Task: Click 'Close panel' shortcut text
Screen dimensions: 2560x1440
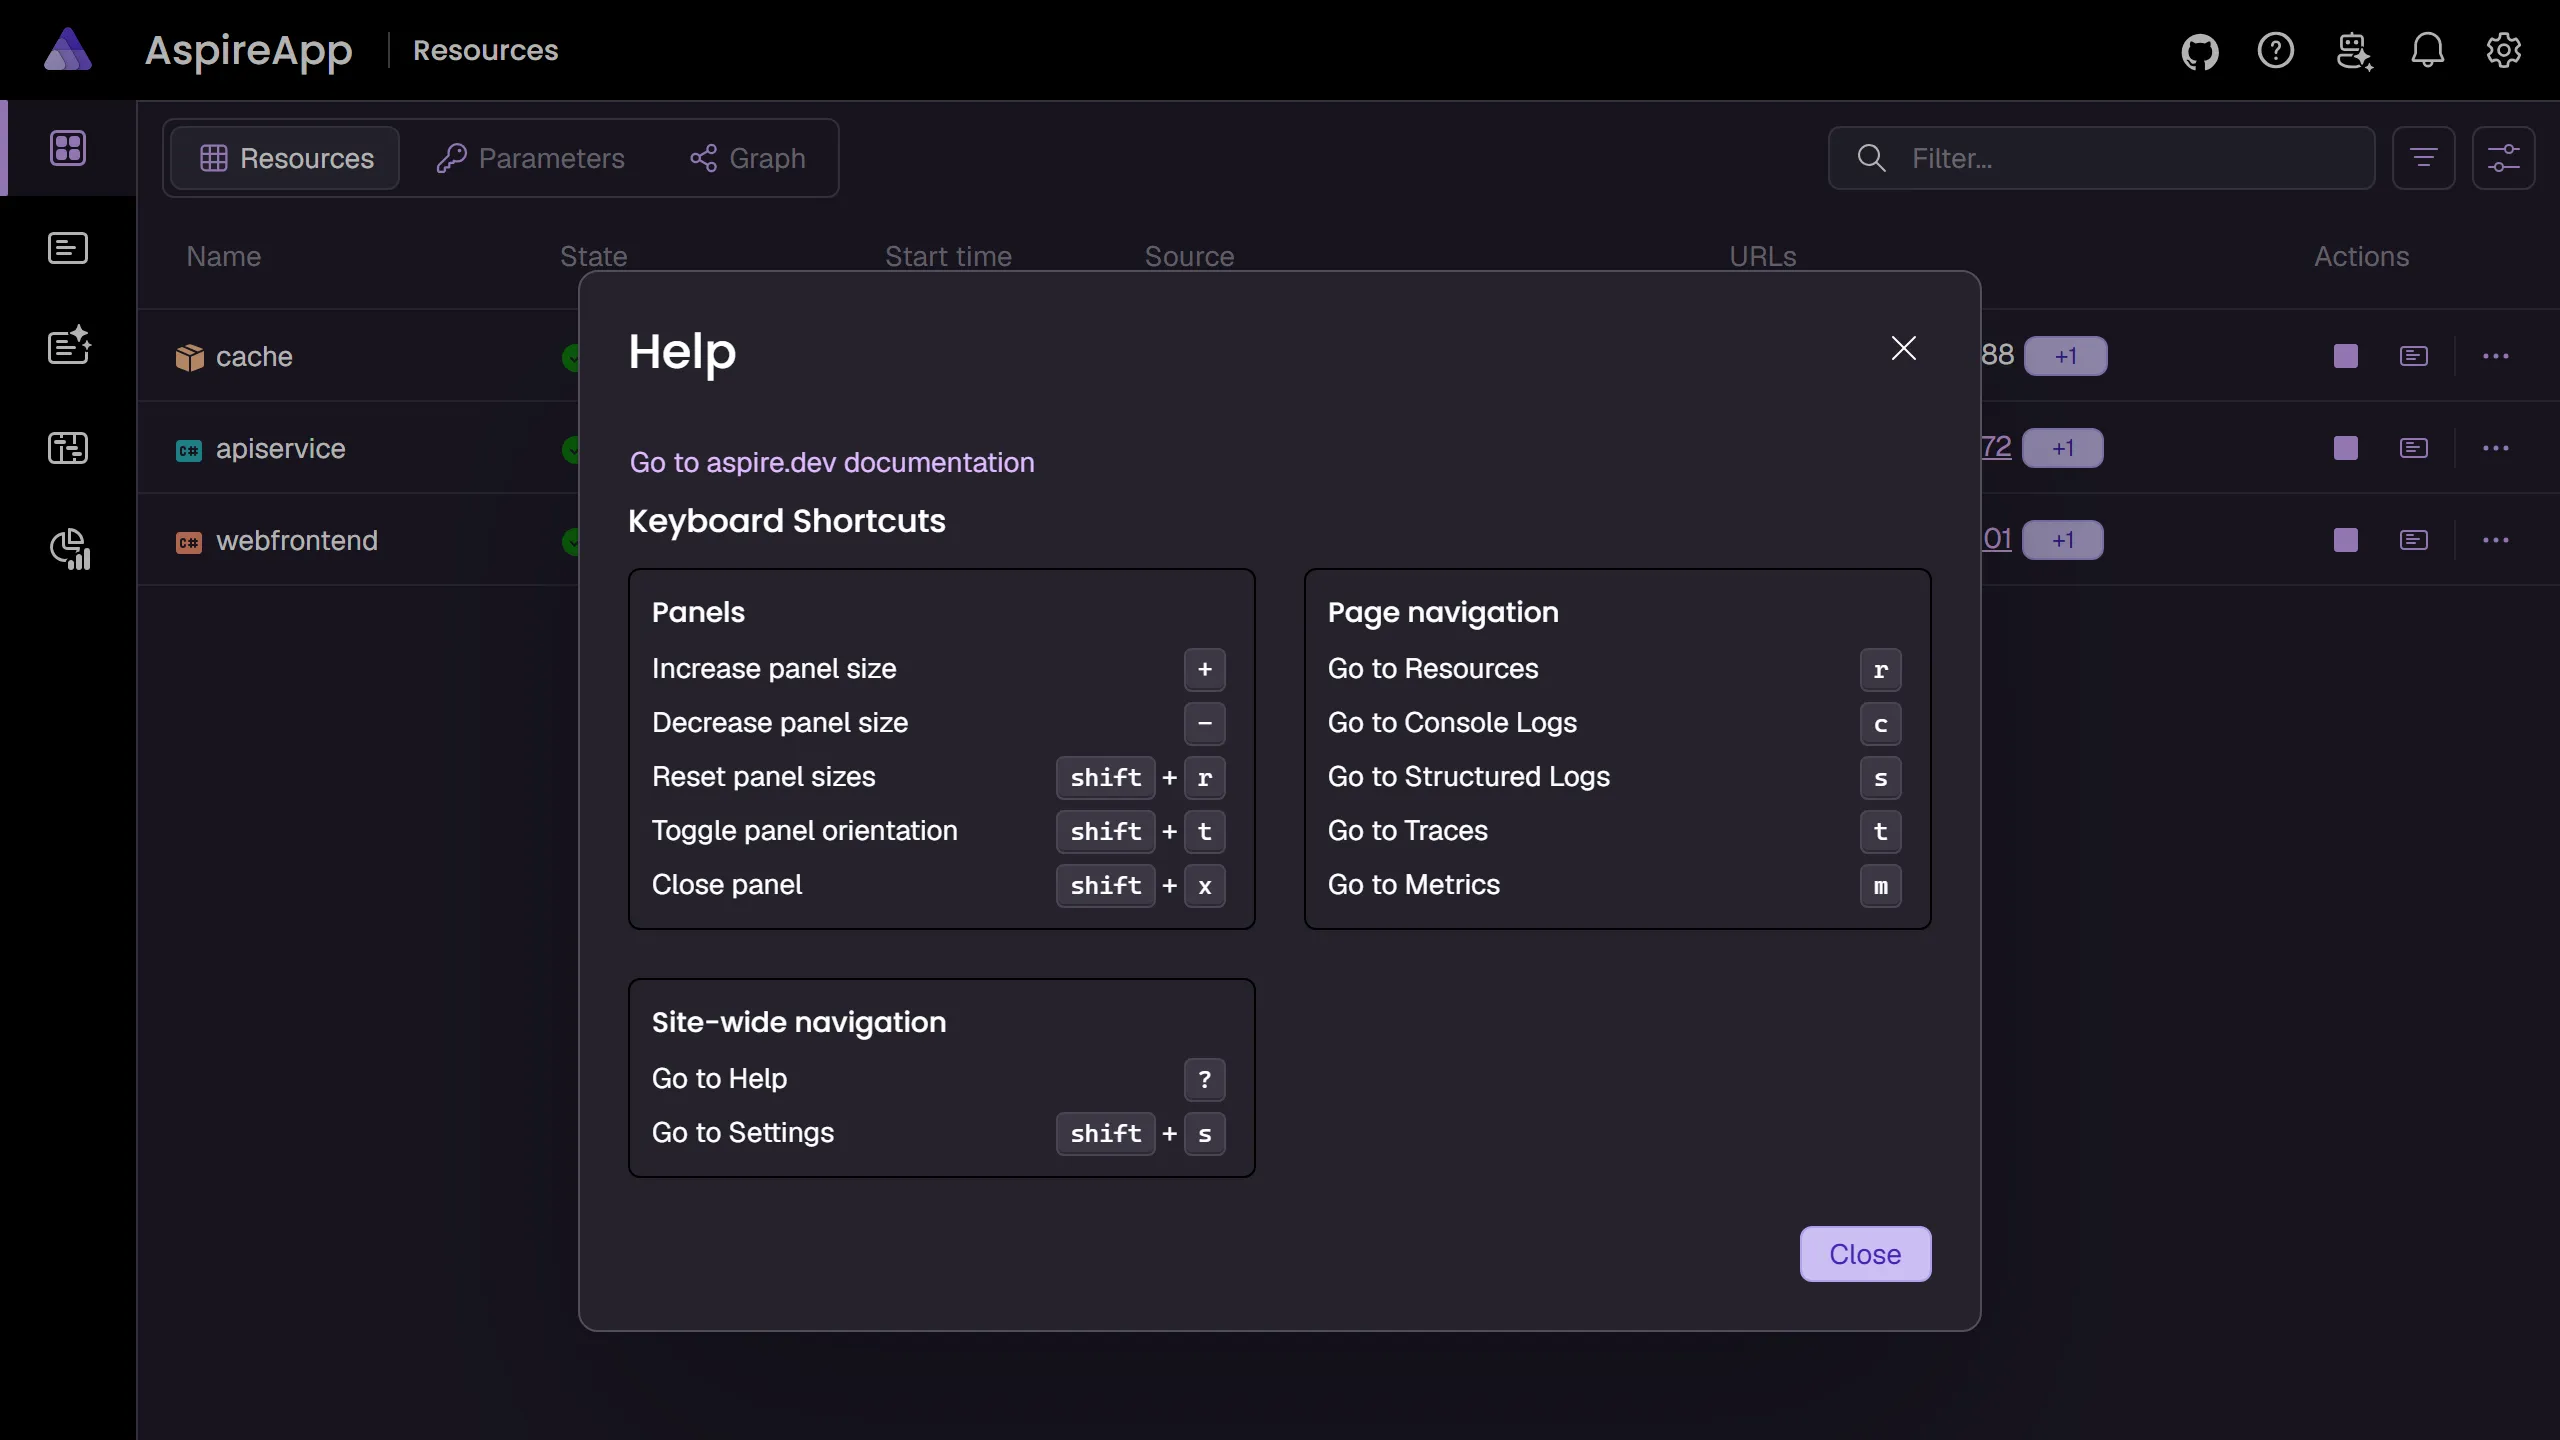Action: point(727,885)
